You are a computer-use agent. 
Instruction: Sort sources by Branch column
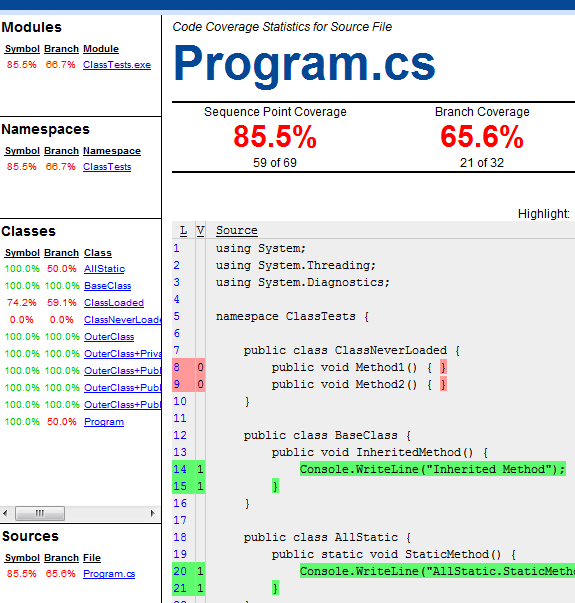61,558
